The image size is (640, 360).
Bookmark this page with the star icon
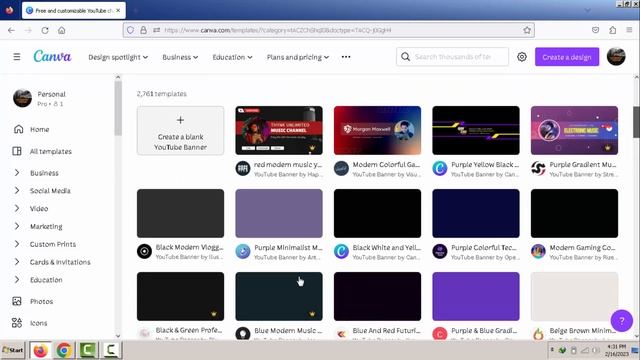527,30
